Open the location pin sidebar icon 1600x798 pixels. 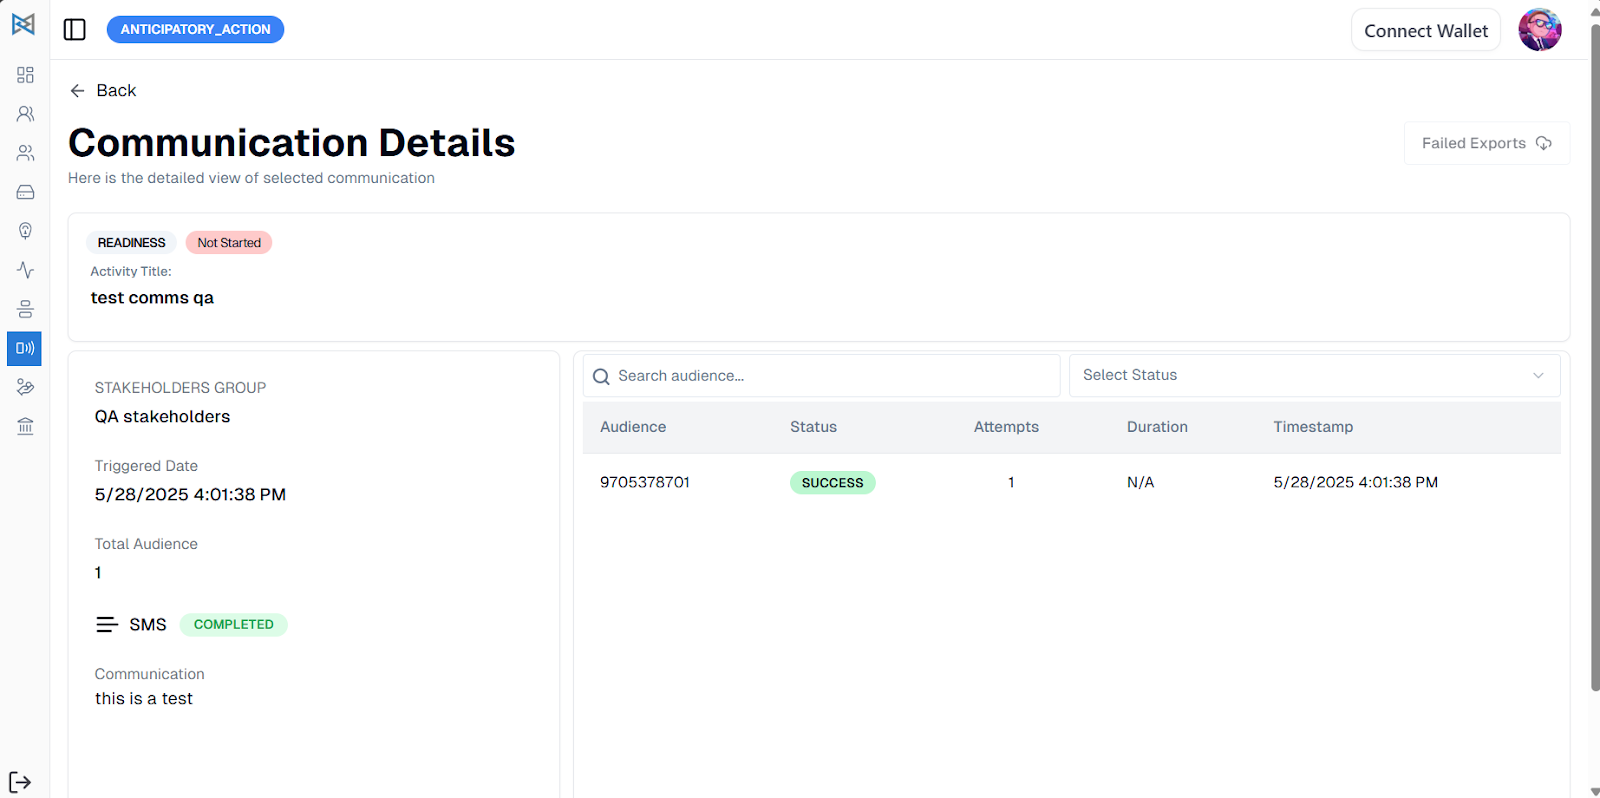pyautogui.click(x=25, y=231)
